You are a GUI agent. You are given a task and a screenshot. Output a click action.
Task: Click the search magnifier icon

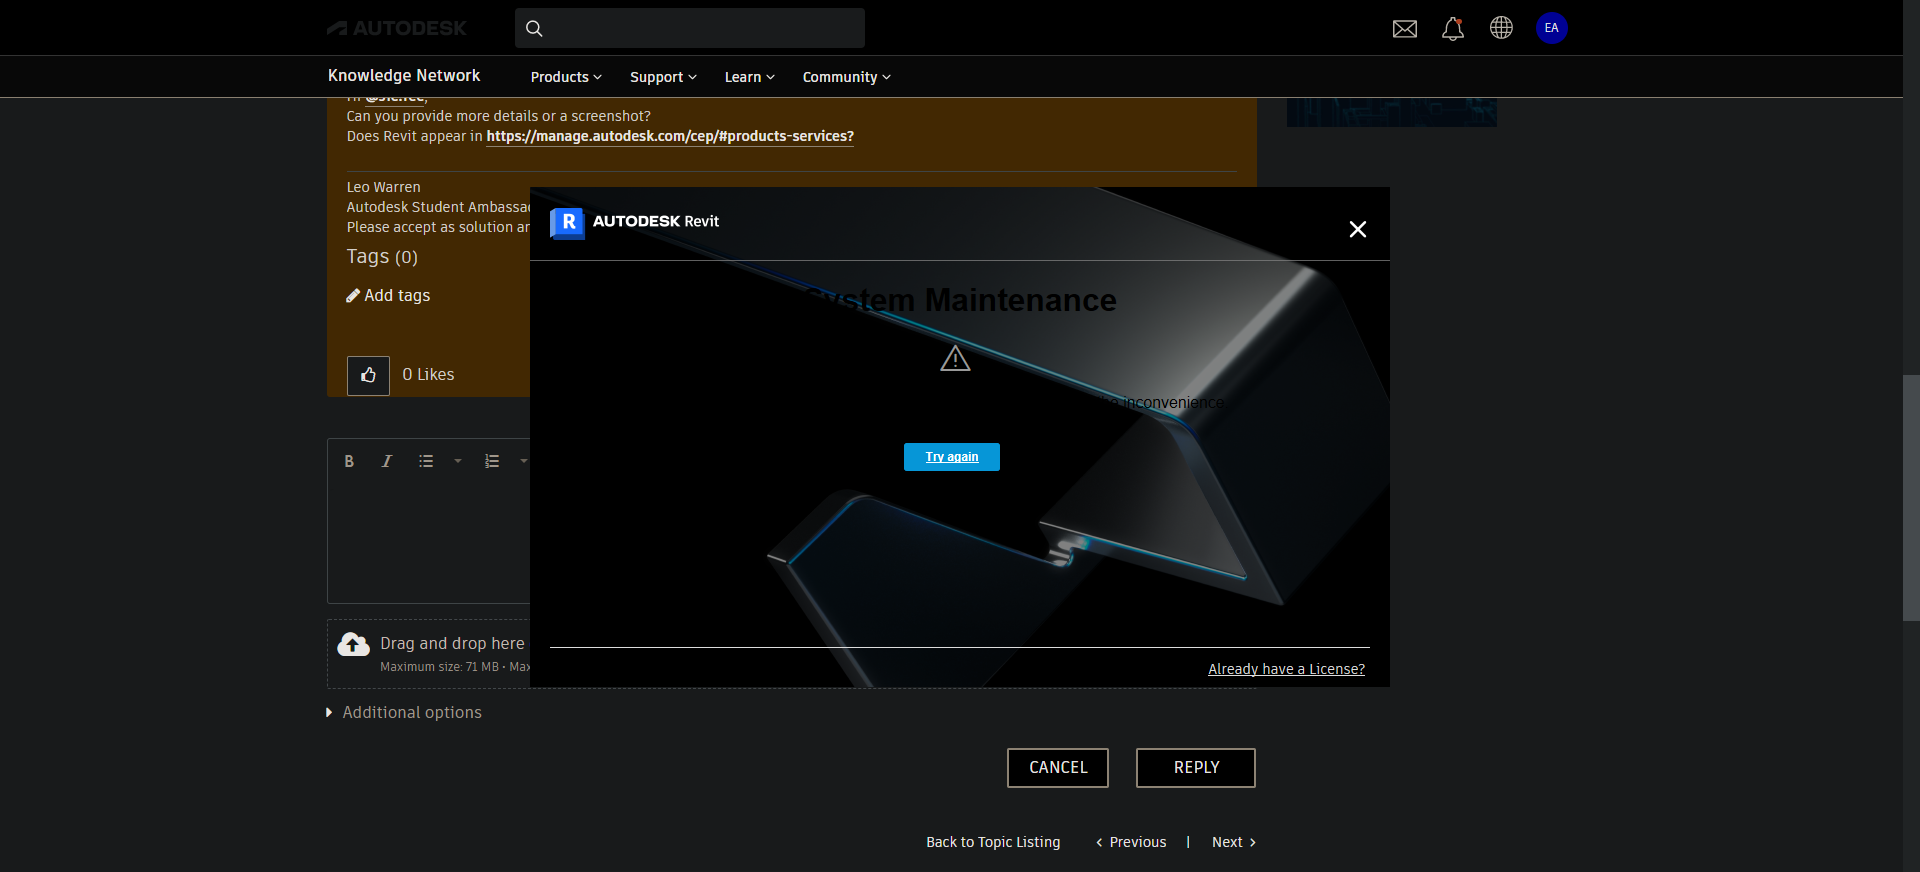click(534, 28)
